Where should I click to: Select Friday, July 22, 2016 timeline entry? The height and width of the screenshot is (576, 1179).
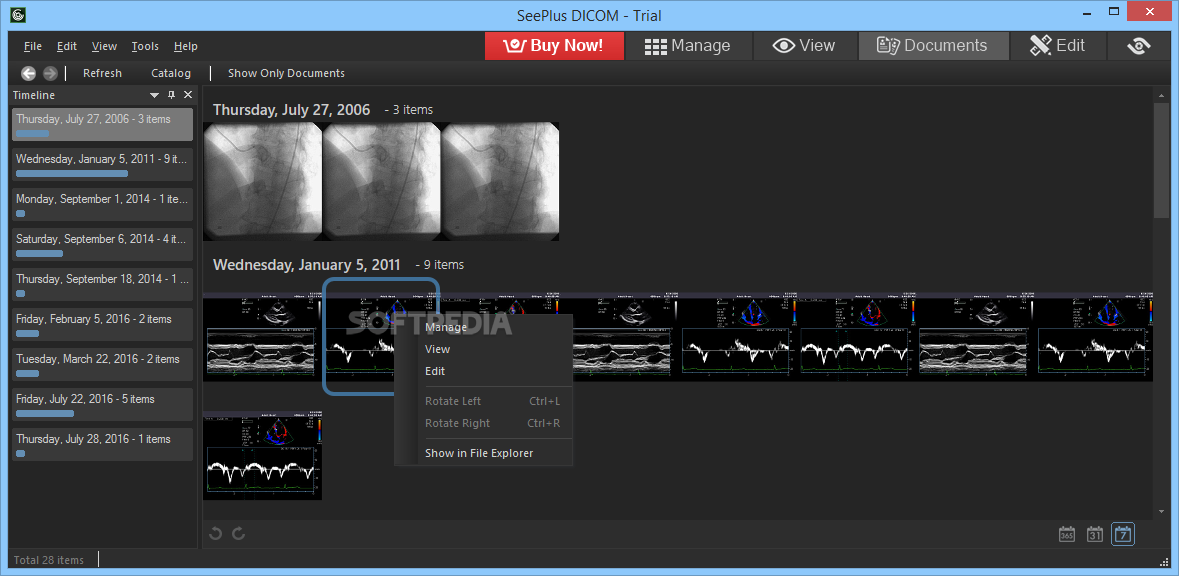pos(102,404)
